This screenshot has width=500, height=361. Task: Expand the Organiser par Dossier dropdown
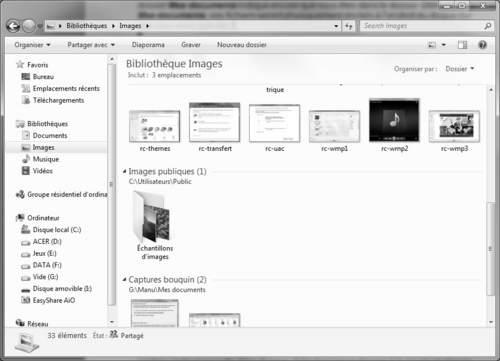[460, 69]
